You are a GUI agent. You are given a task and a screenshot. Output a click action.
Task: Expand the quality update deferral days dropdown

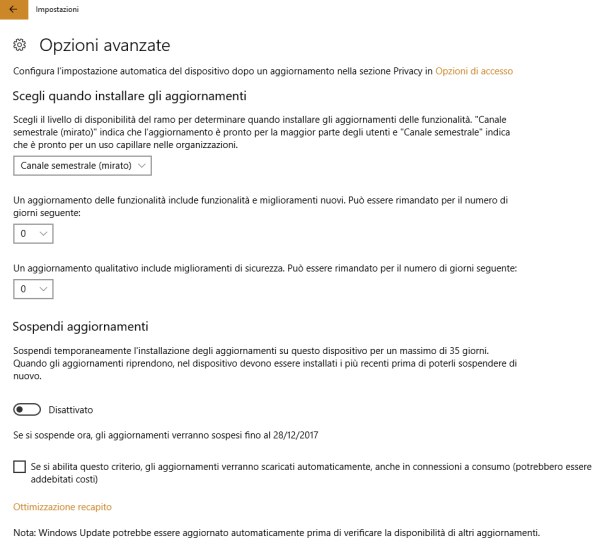(x=33, y=289)
